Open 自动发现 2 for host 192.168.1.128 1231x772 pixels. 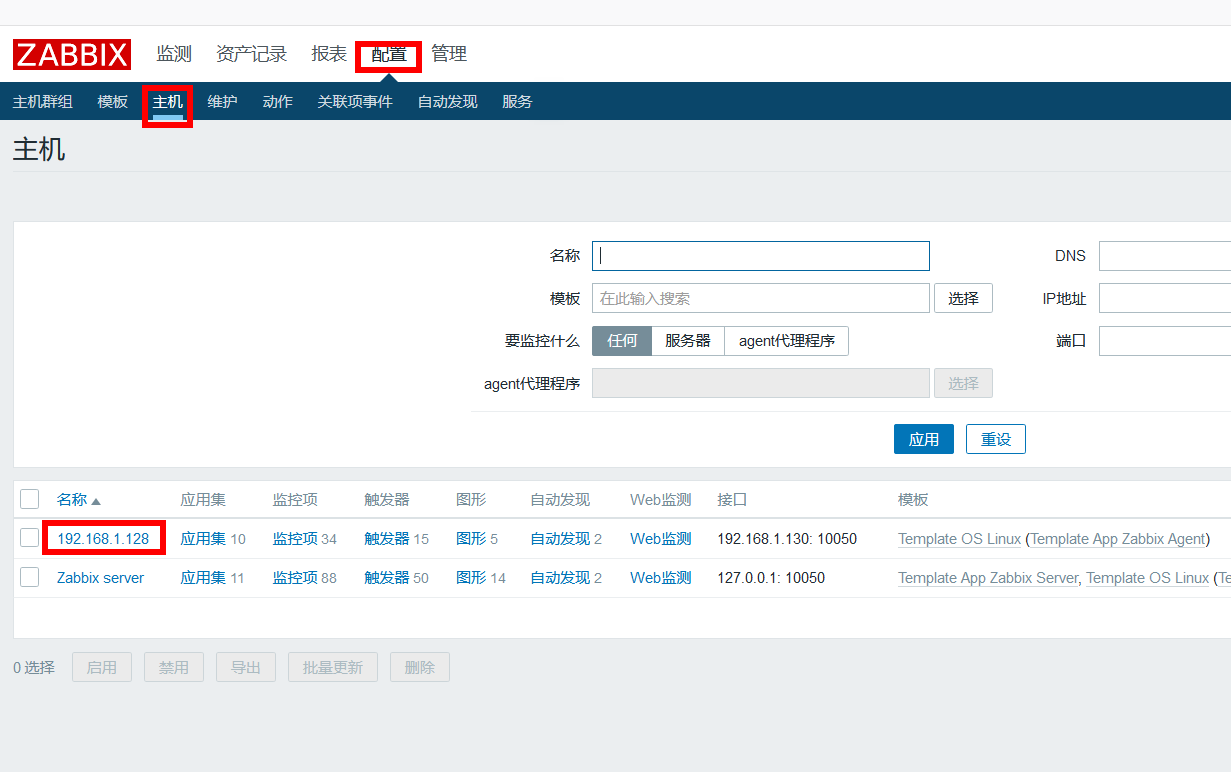560,539
